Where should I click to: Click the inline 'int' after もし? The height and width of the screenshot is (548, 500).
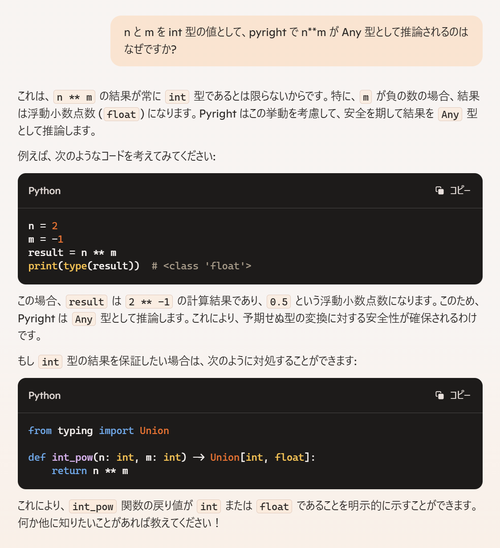(50, 362)
